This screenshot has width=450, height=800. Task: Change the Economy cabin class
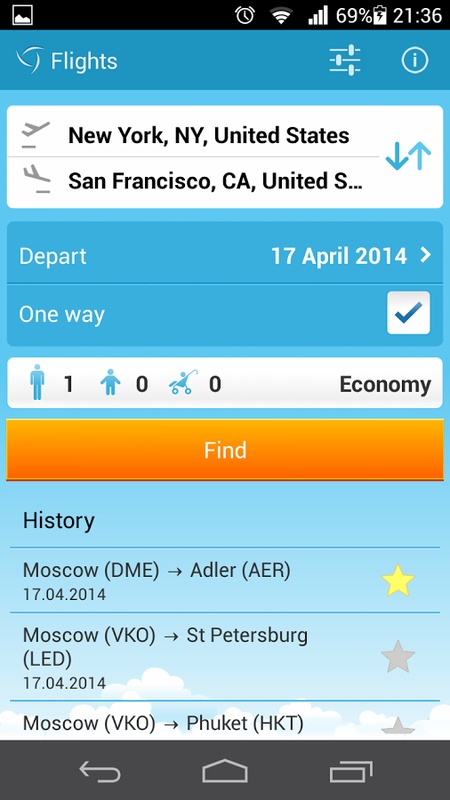pos(385,384)
